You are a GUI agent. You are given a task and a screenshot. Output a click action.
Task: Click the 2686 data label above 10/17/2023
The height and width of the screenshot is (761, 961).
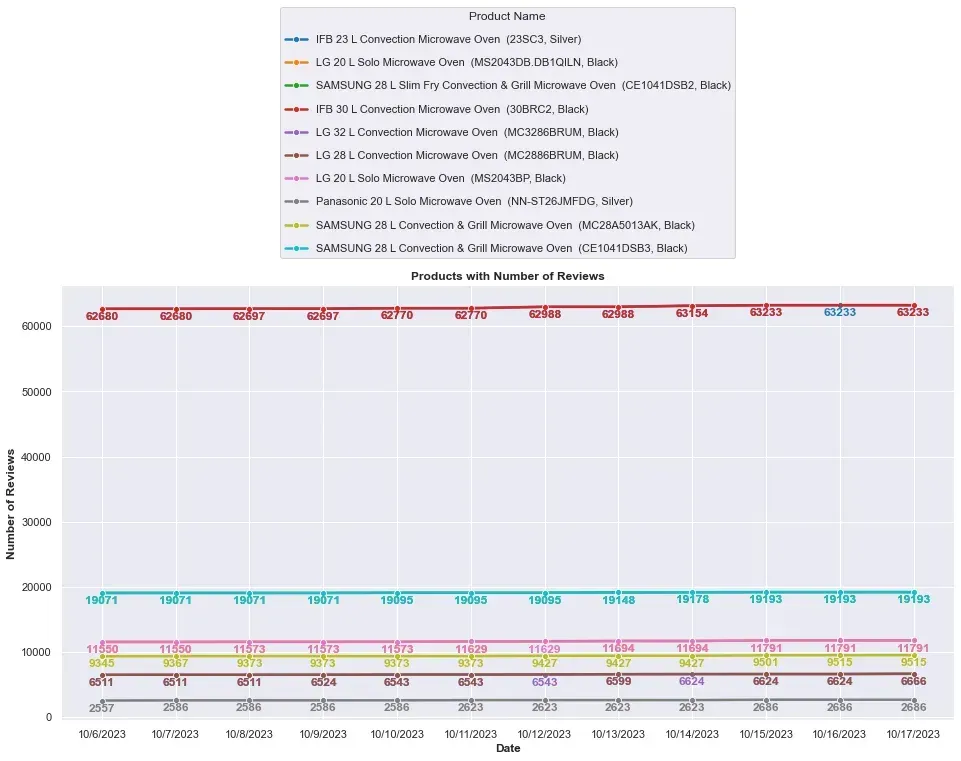click(913, 707)
